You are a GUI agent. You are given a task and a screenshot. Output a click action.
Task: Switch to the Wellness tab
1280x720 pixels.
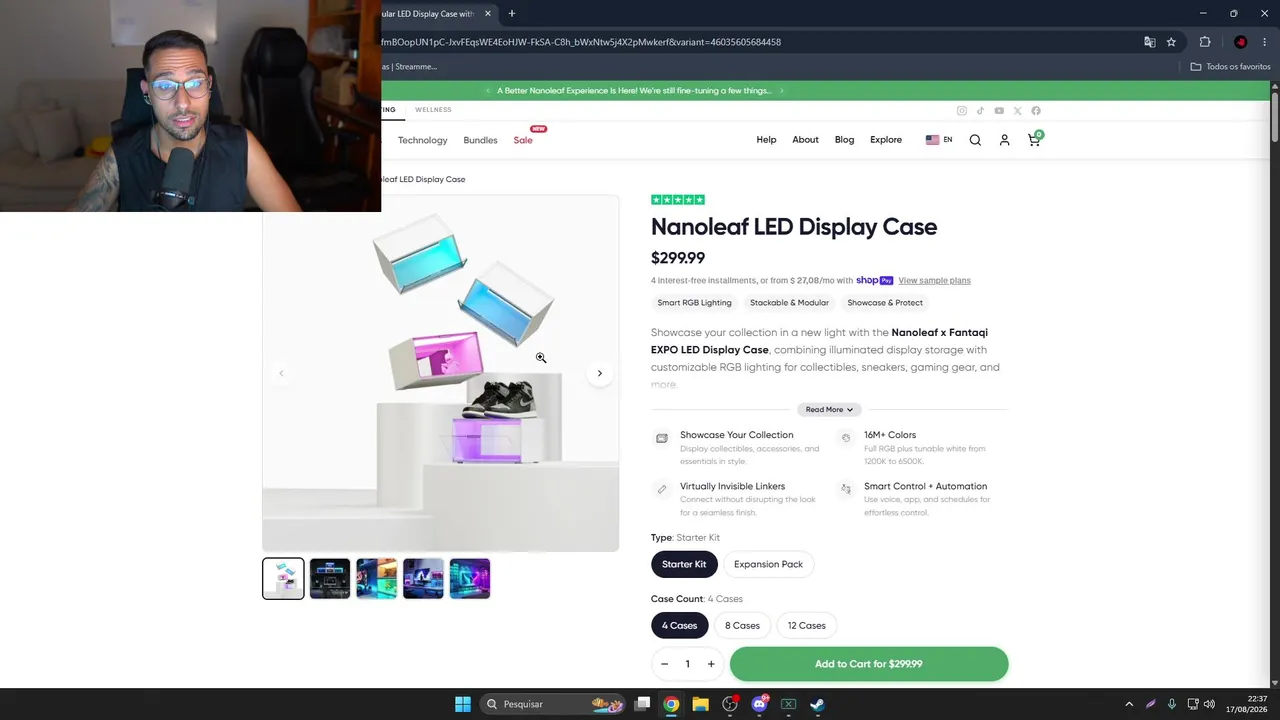433,110
